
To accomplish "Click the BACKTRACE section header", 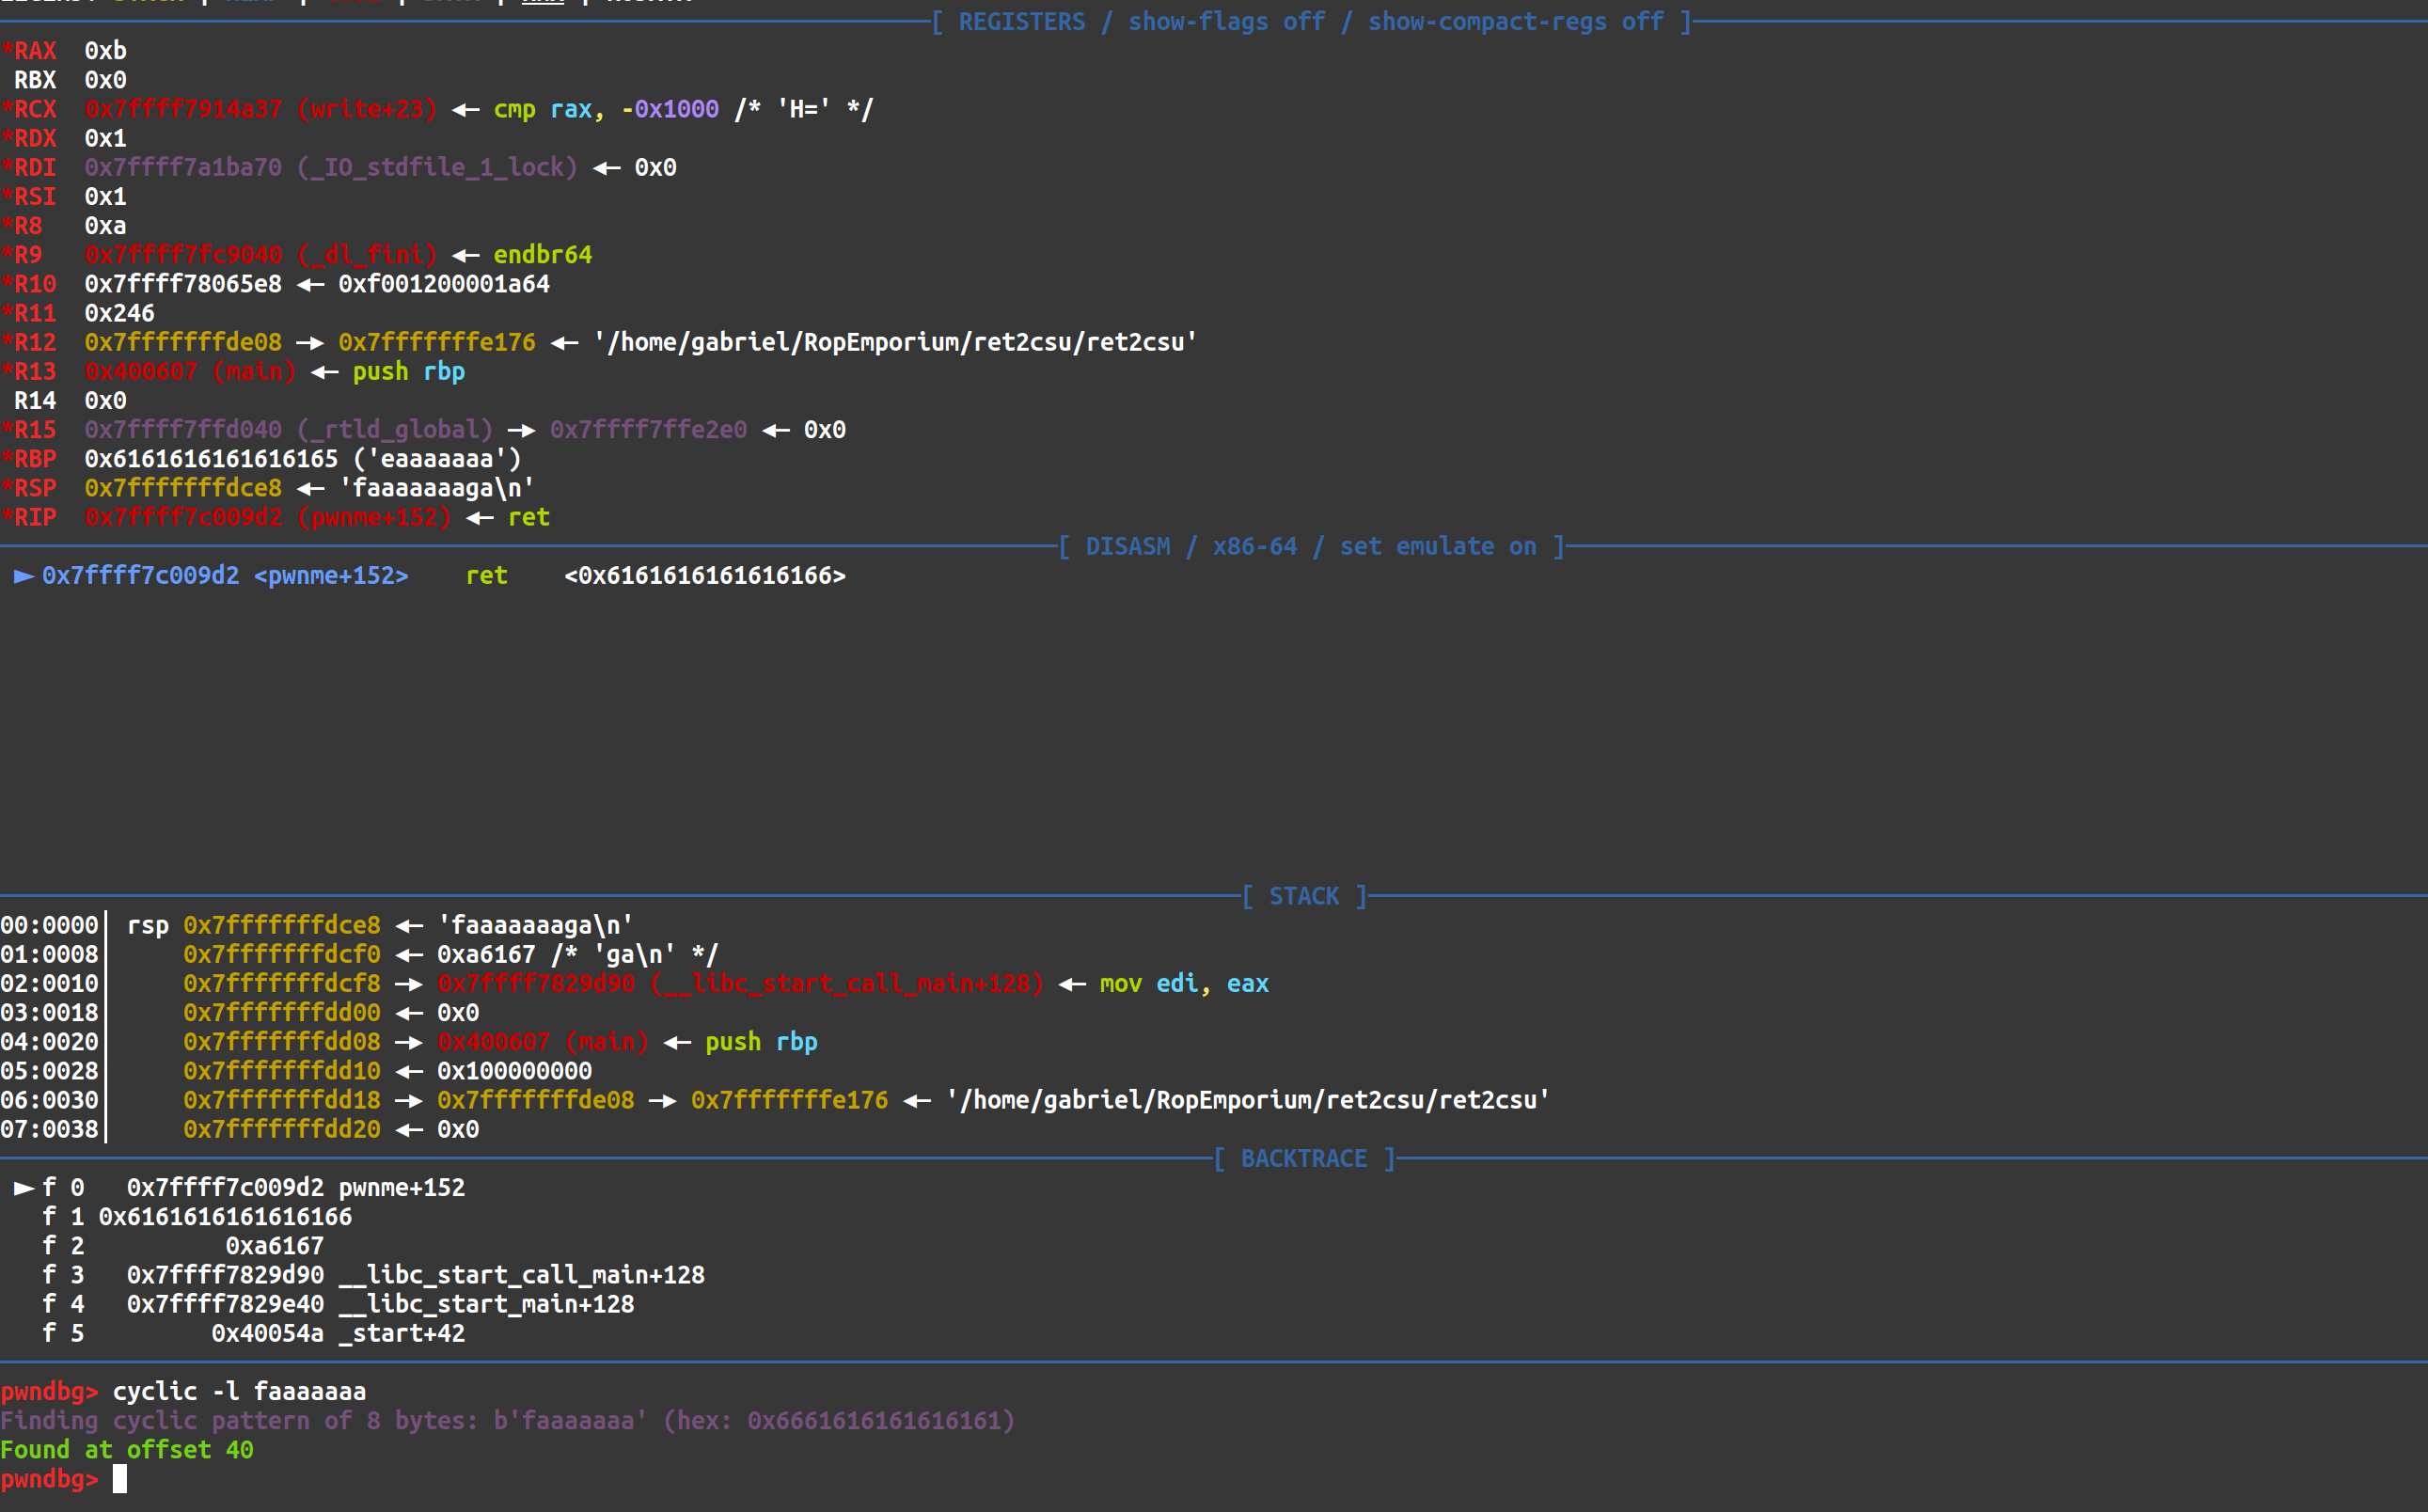I will tap(1303, 1159).
